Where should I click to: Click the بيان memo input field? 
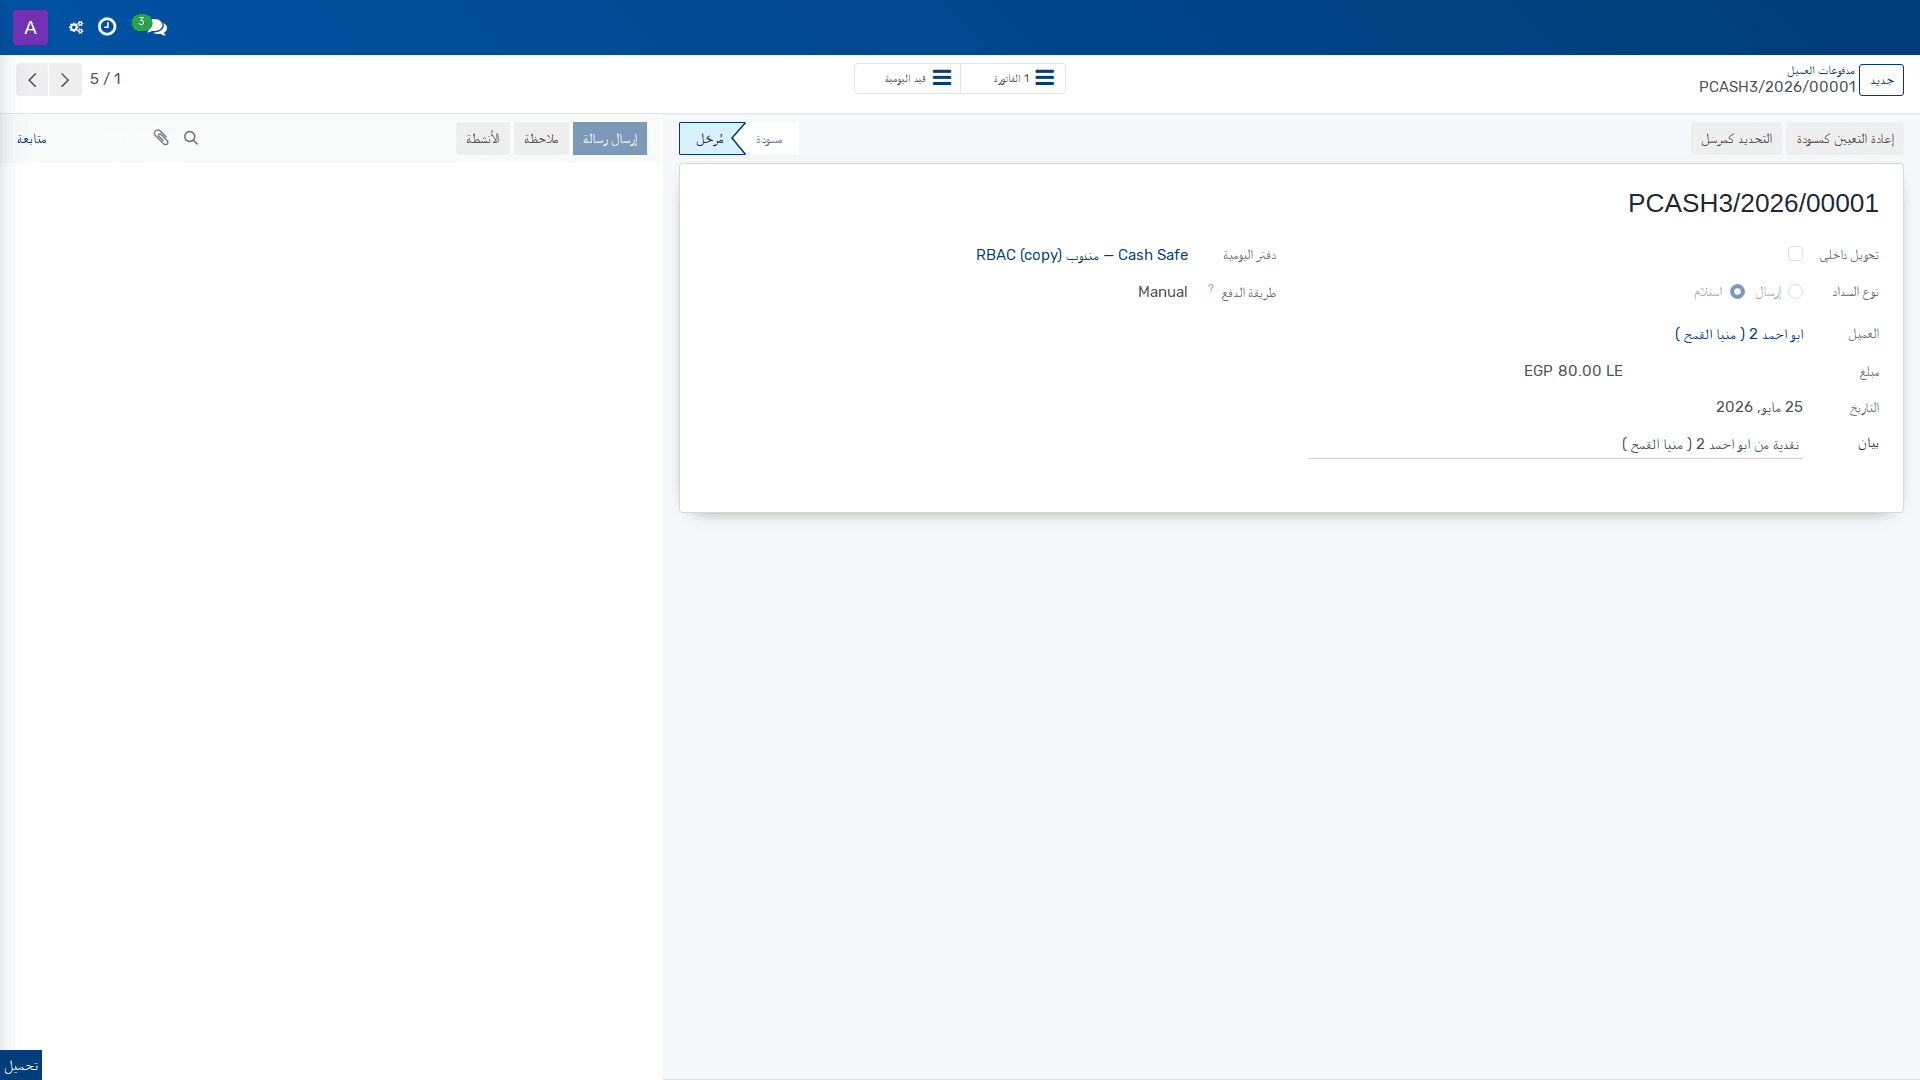1555,445
